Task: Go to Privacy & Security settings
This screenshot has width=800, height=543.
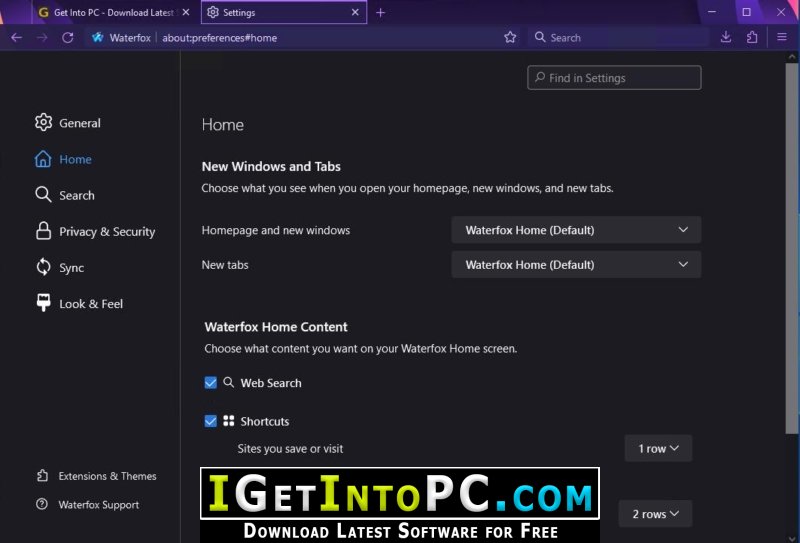Action: [x=106, y=232]
